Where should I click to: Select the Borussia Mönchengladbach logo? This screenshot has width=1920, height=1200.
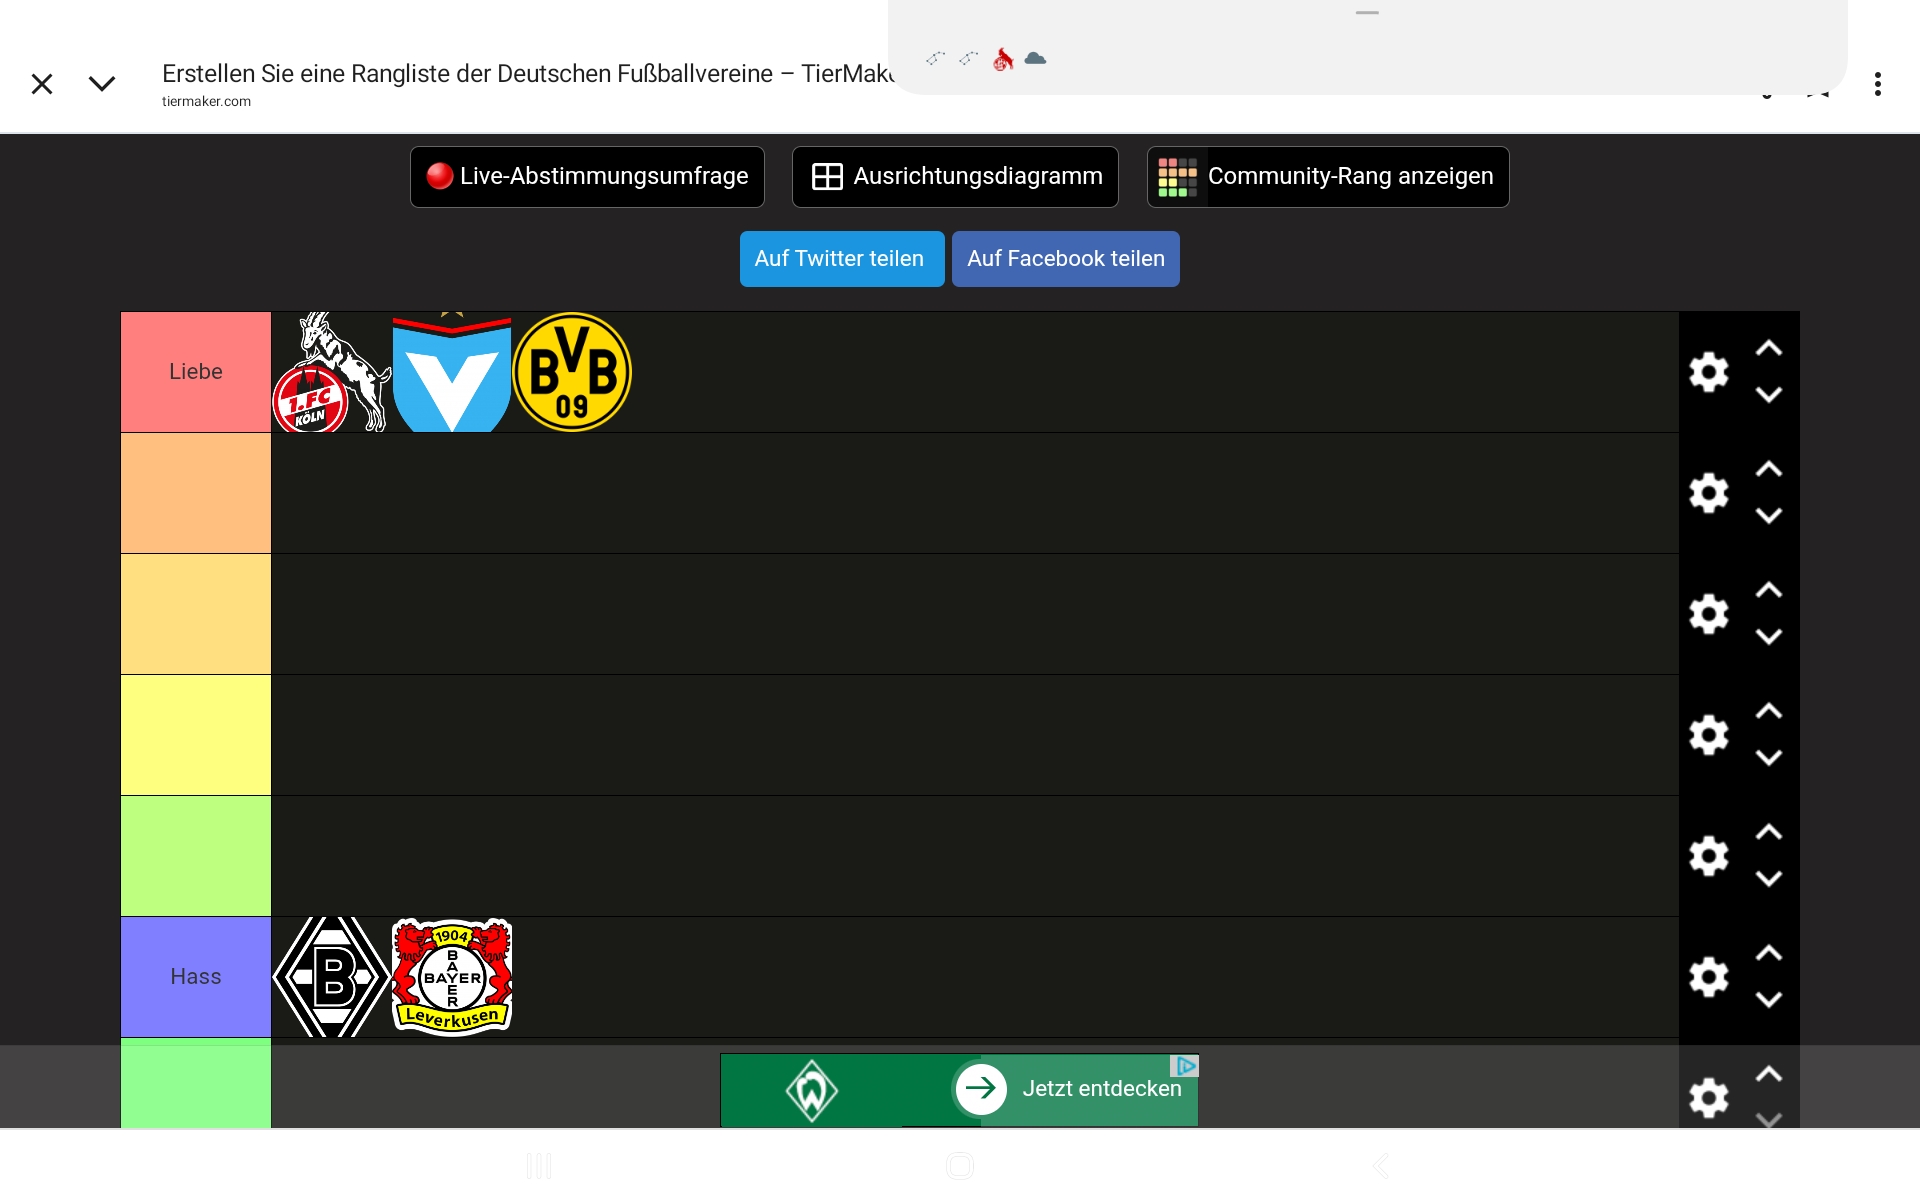[331, 977]
